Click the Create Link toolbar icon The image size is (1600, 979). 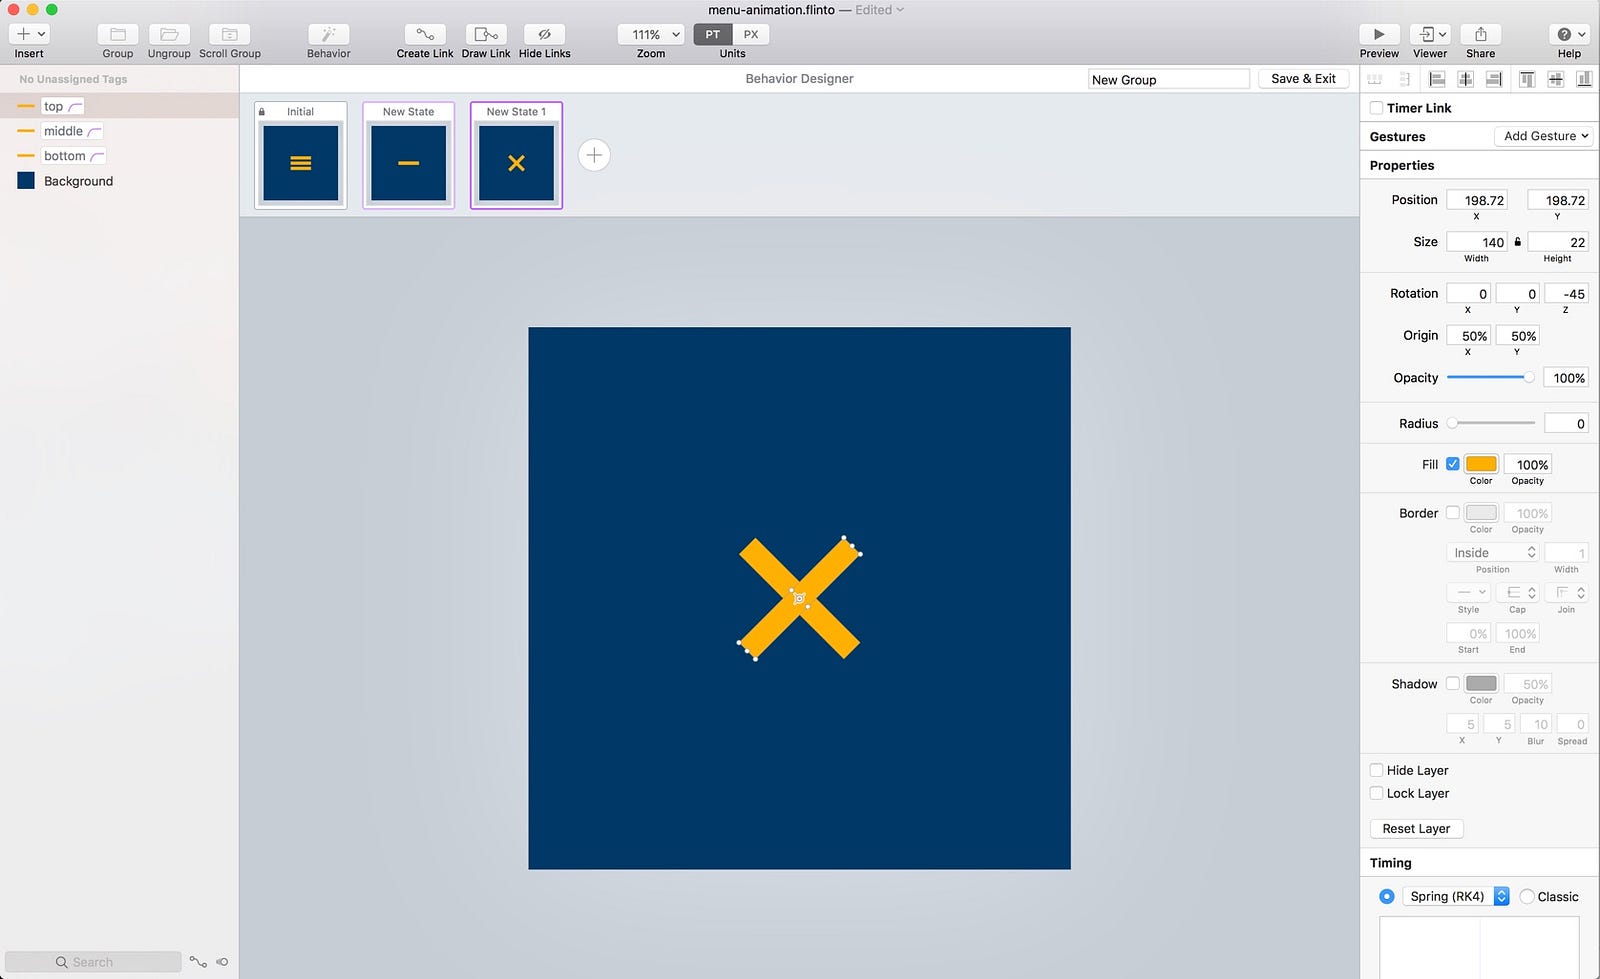425,34
